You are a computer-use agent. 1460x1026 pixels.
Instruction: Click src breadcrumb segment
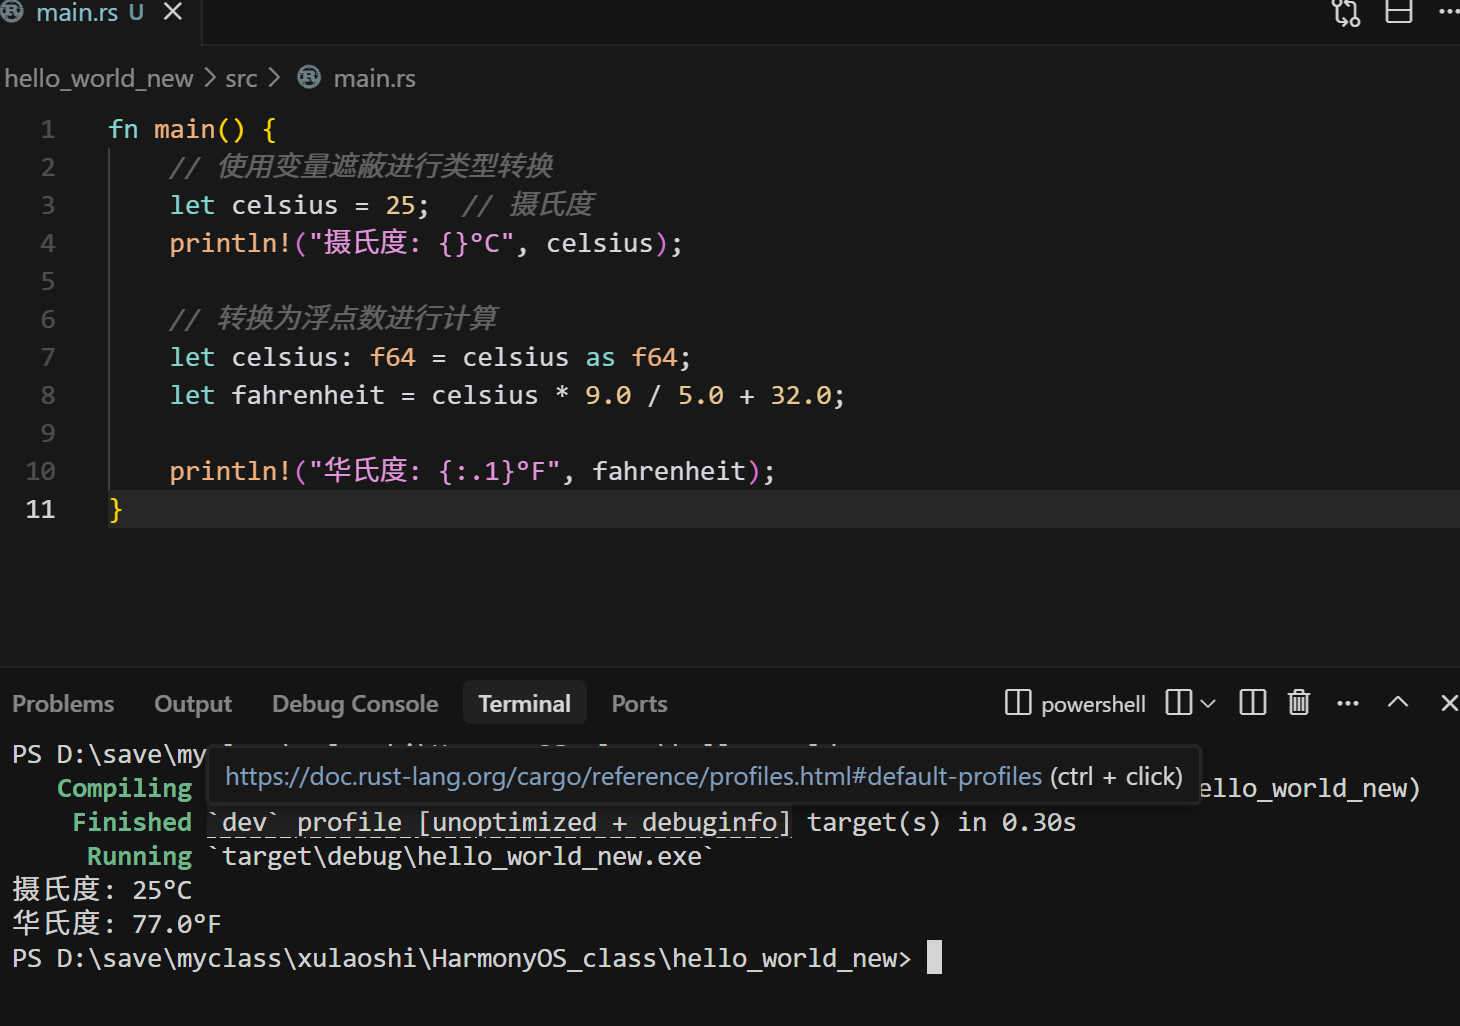[241, 78]
